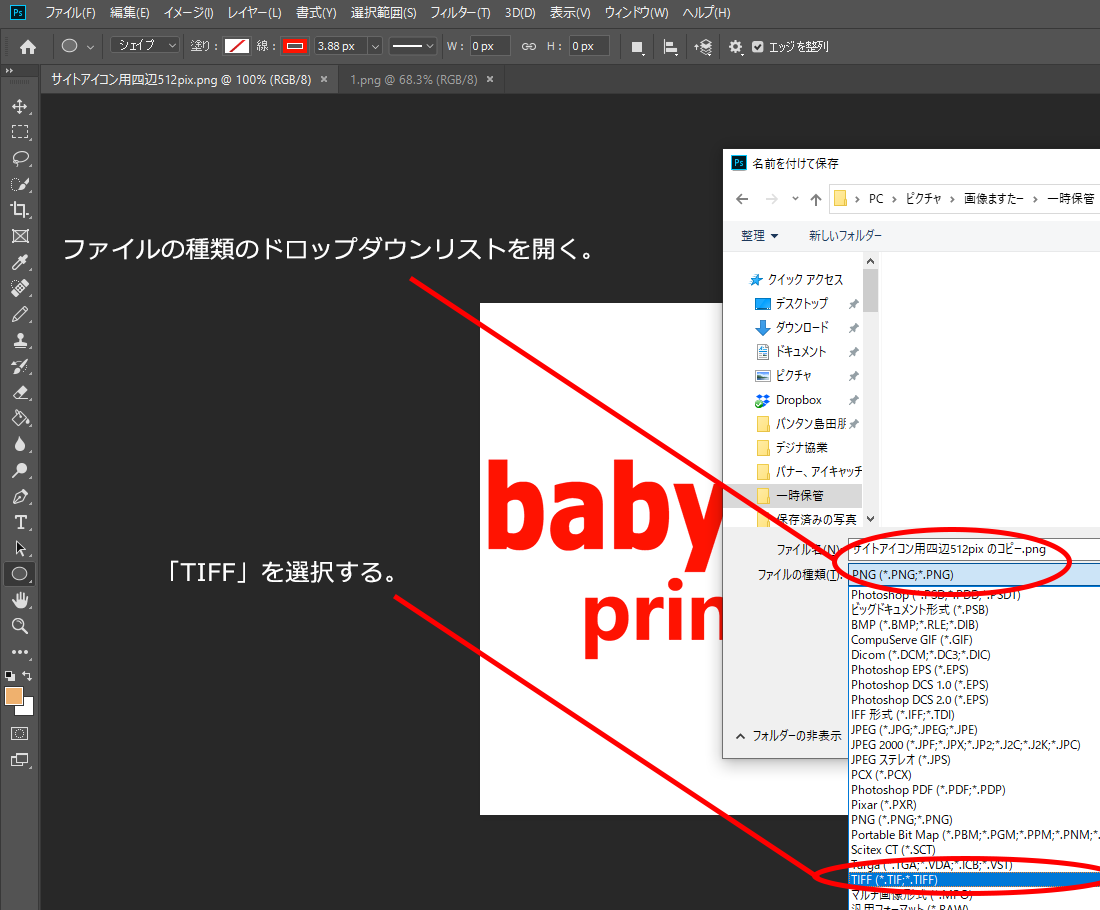
Task: Switch to the Hand tool
Action: (x=19, y=600)
